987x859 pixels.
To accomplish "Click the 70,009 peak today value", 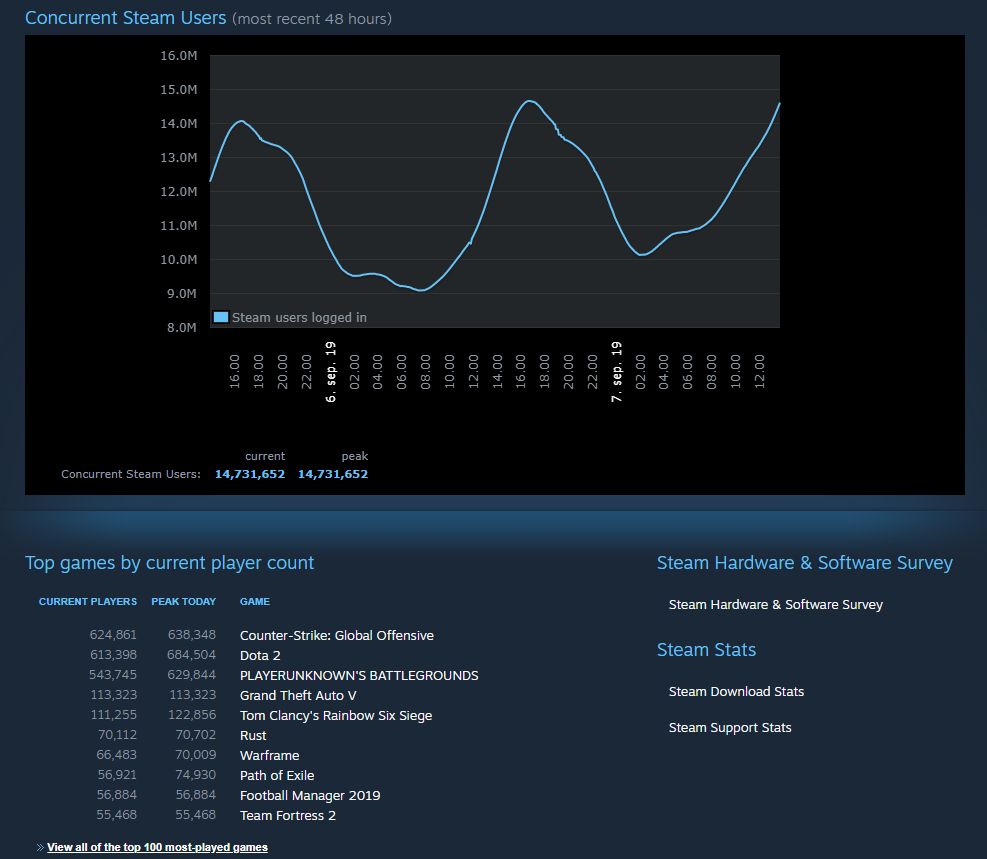I will [x=196, y=755].
